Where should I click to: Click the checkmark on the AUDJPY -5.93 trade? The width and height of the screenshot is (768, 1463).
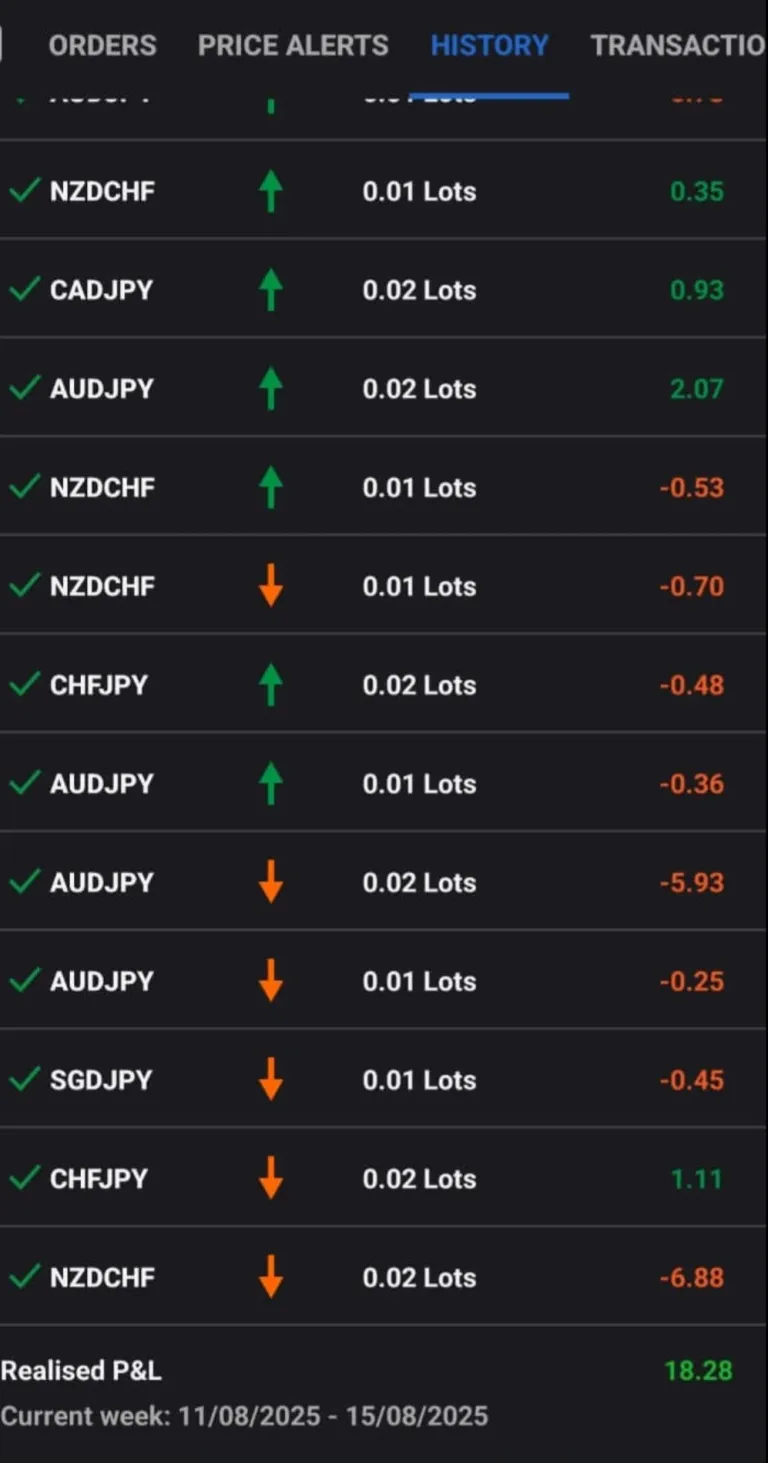[24, 882]
